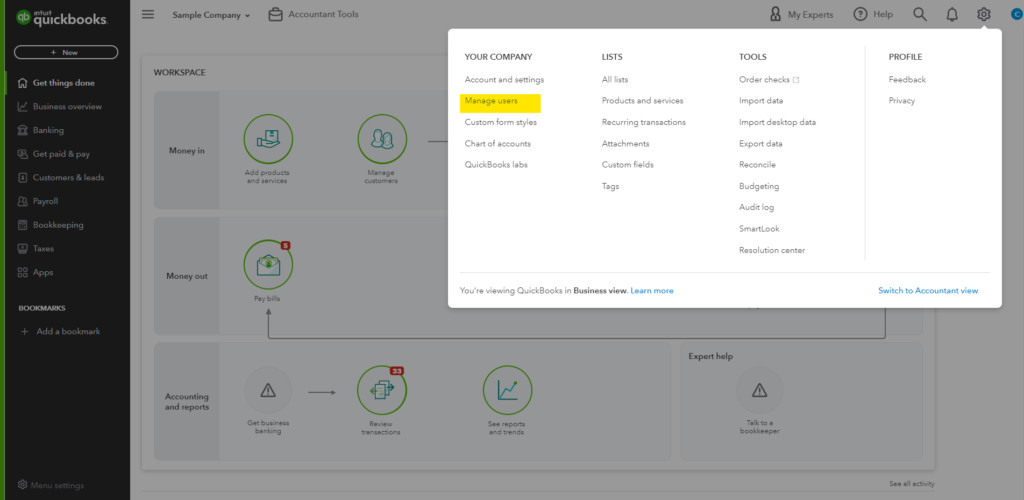
Task: Open Customers & leads in sidebar
Action: [x=69, y=178]
